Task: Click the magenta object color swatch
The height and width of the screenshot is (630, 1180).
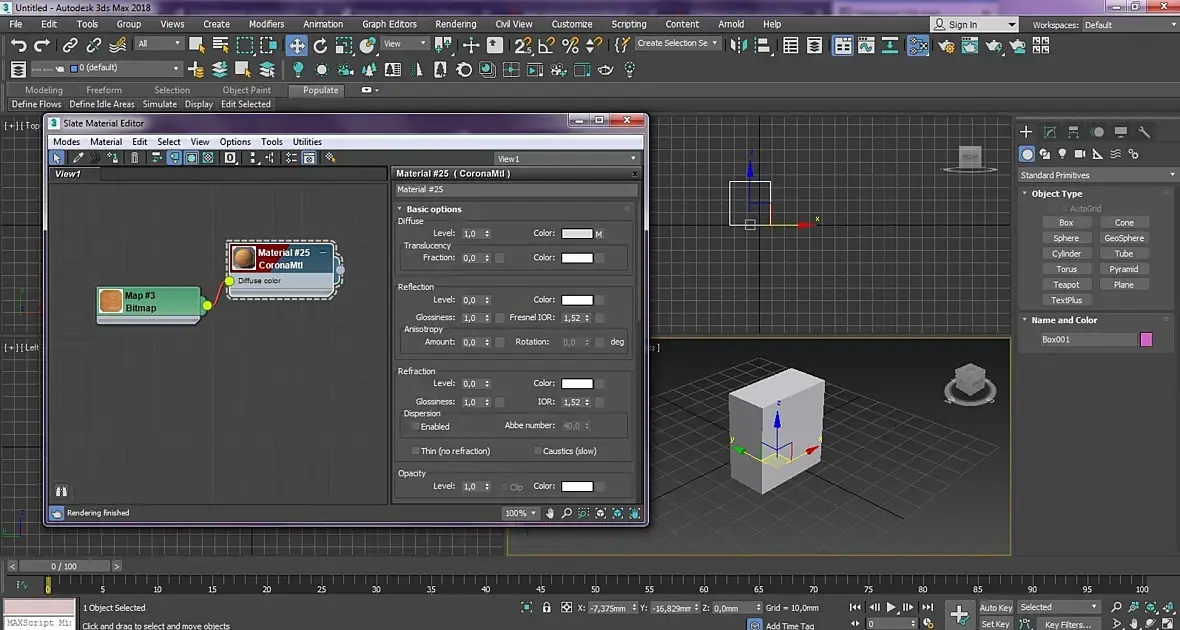Action: (1146, 340)
